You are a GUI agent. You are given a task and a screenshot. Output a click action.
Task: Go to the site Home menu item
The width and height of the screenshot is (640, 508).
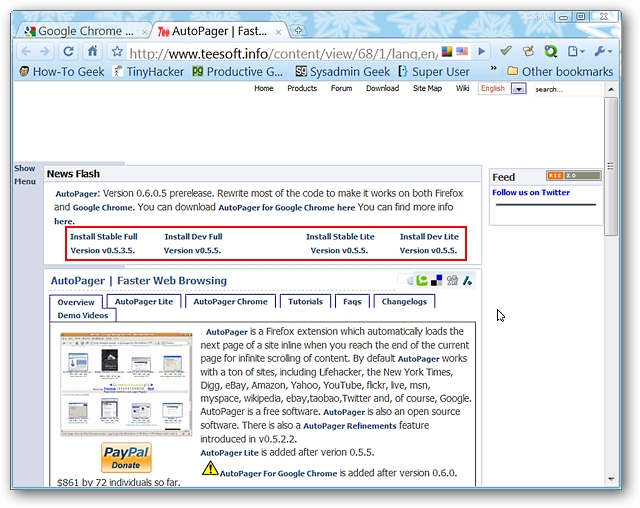point(264,88)
